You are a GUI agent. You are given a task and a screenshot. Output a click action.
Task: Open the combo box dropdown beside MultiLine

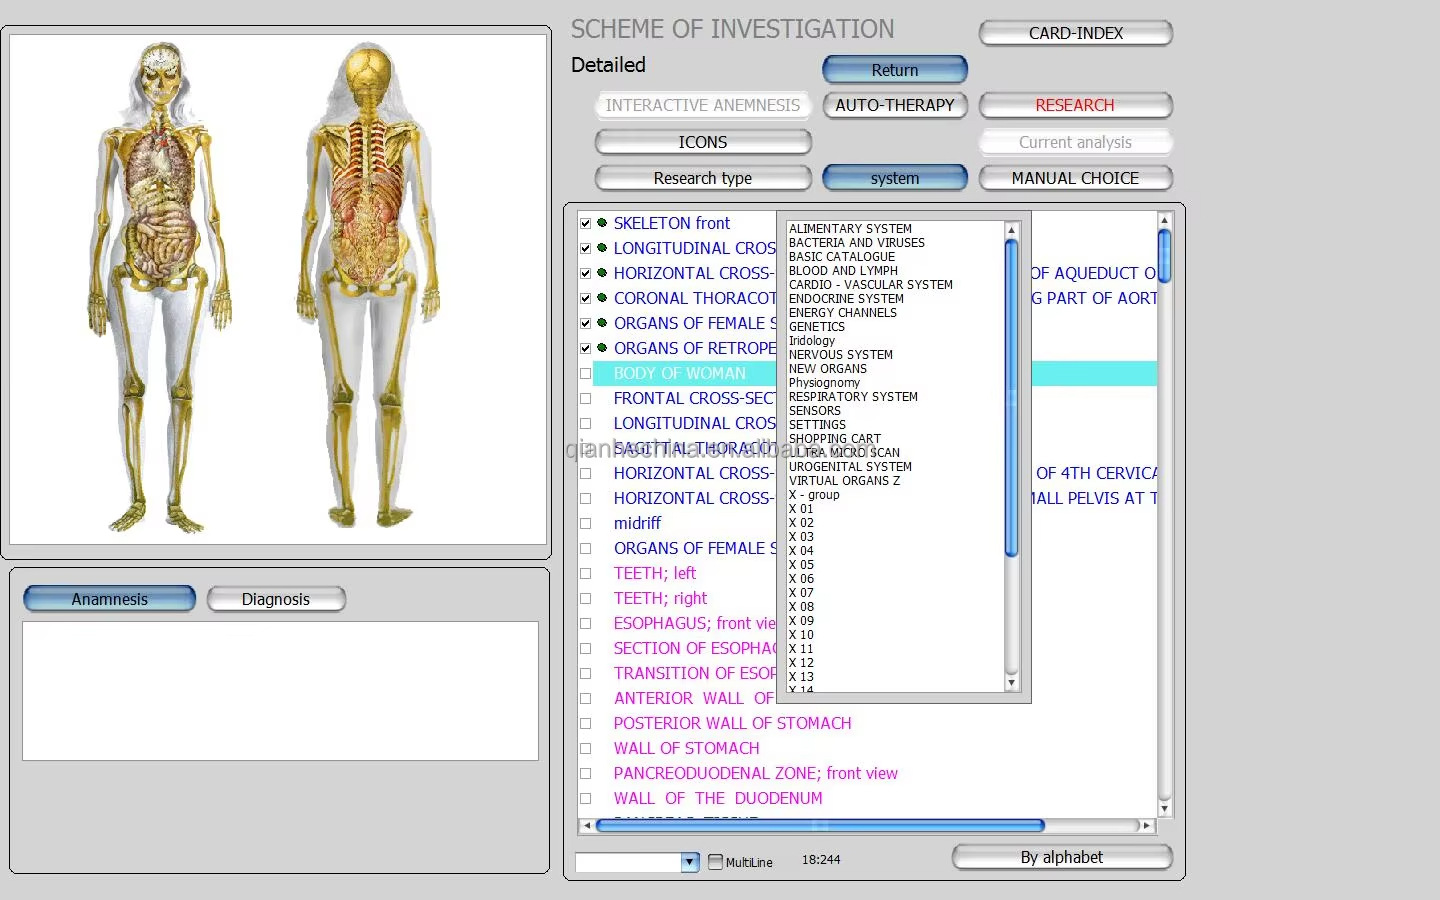coord(689,862)
